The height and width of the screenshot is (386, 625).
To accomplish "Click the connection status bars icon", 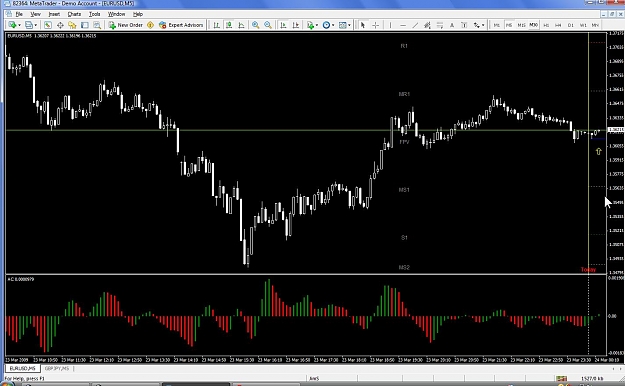I will click(562, 378).
